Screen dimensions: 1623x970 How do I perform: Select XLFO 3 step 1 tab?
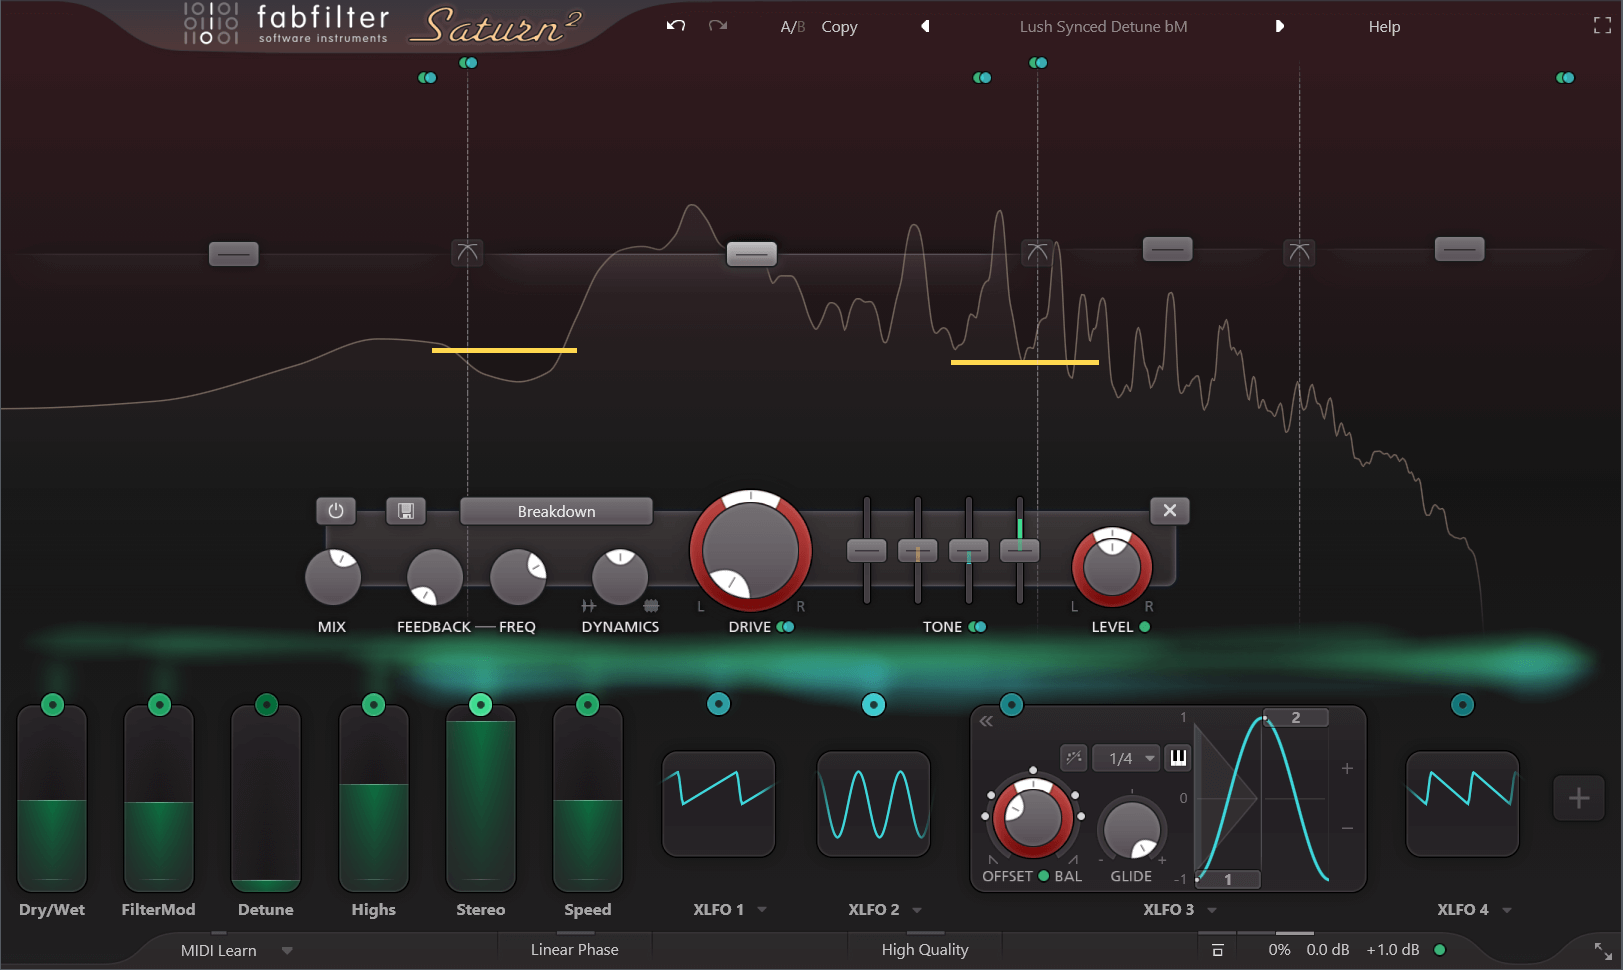(1228, 879)
